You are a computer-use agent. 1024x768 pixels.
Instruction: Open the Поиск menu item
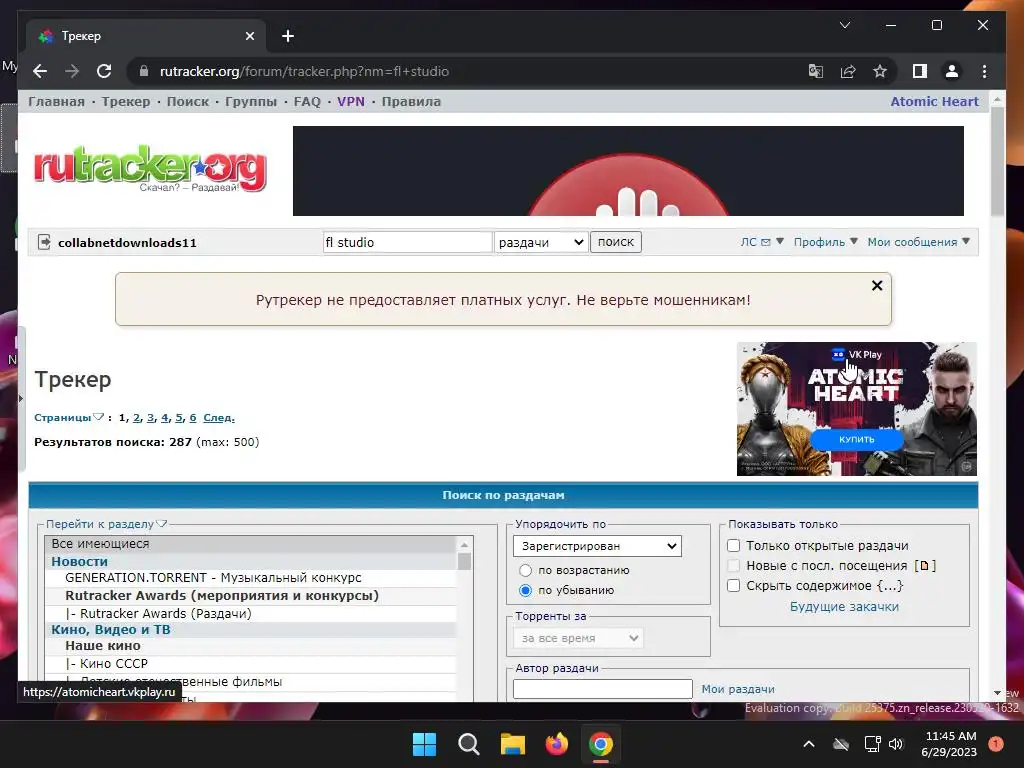click(188, 101)
